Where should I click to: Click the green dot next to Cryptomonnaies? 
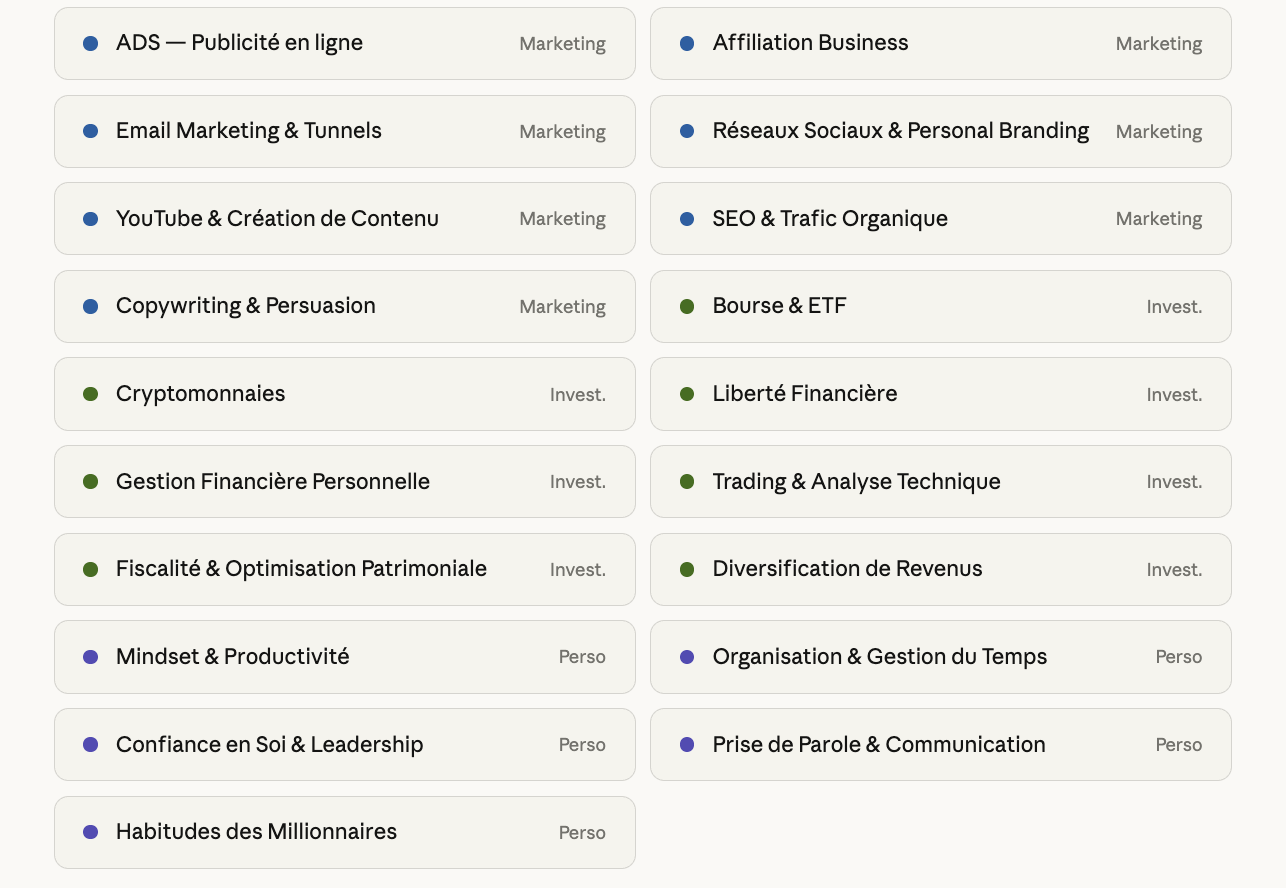[91, 394]
